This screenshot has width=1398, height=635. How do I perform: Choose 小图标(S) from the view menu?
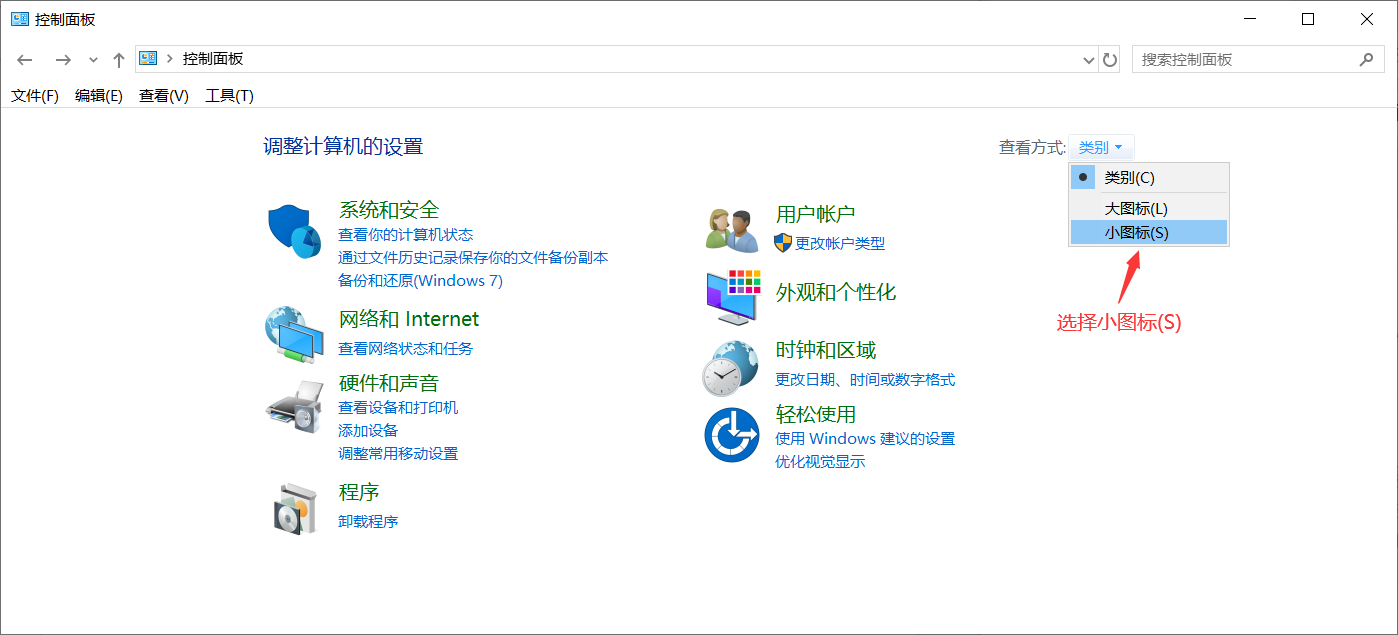(x=1149, y=232)
